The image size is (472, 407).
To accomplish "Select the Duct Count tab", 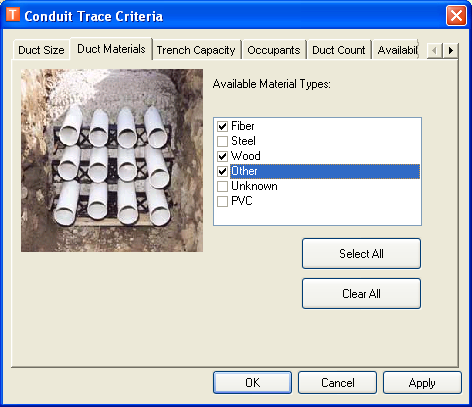I will pos(339,50).
